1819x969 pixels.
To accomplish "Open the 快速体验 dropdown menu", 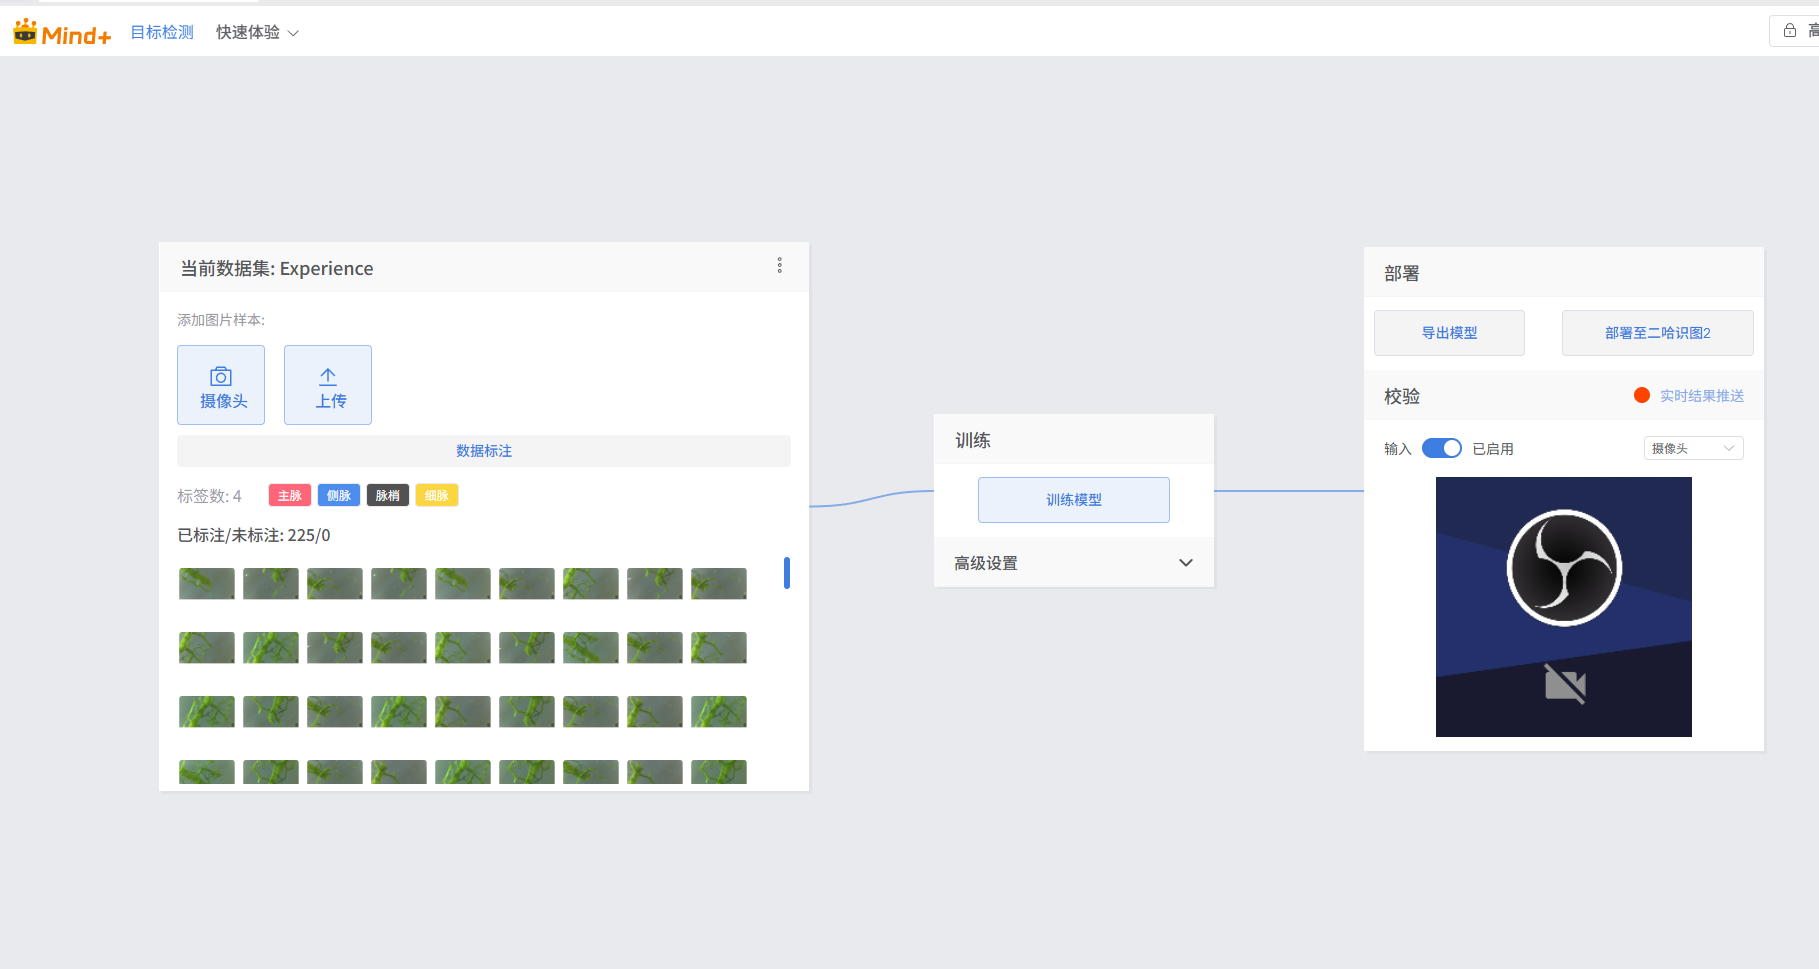I will click(257, 32).
